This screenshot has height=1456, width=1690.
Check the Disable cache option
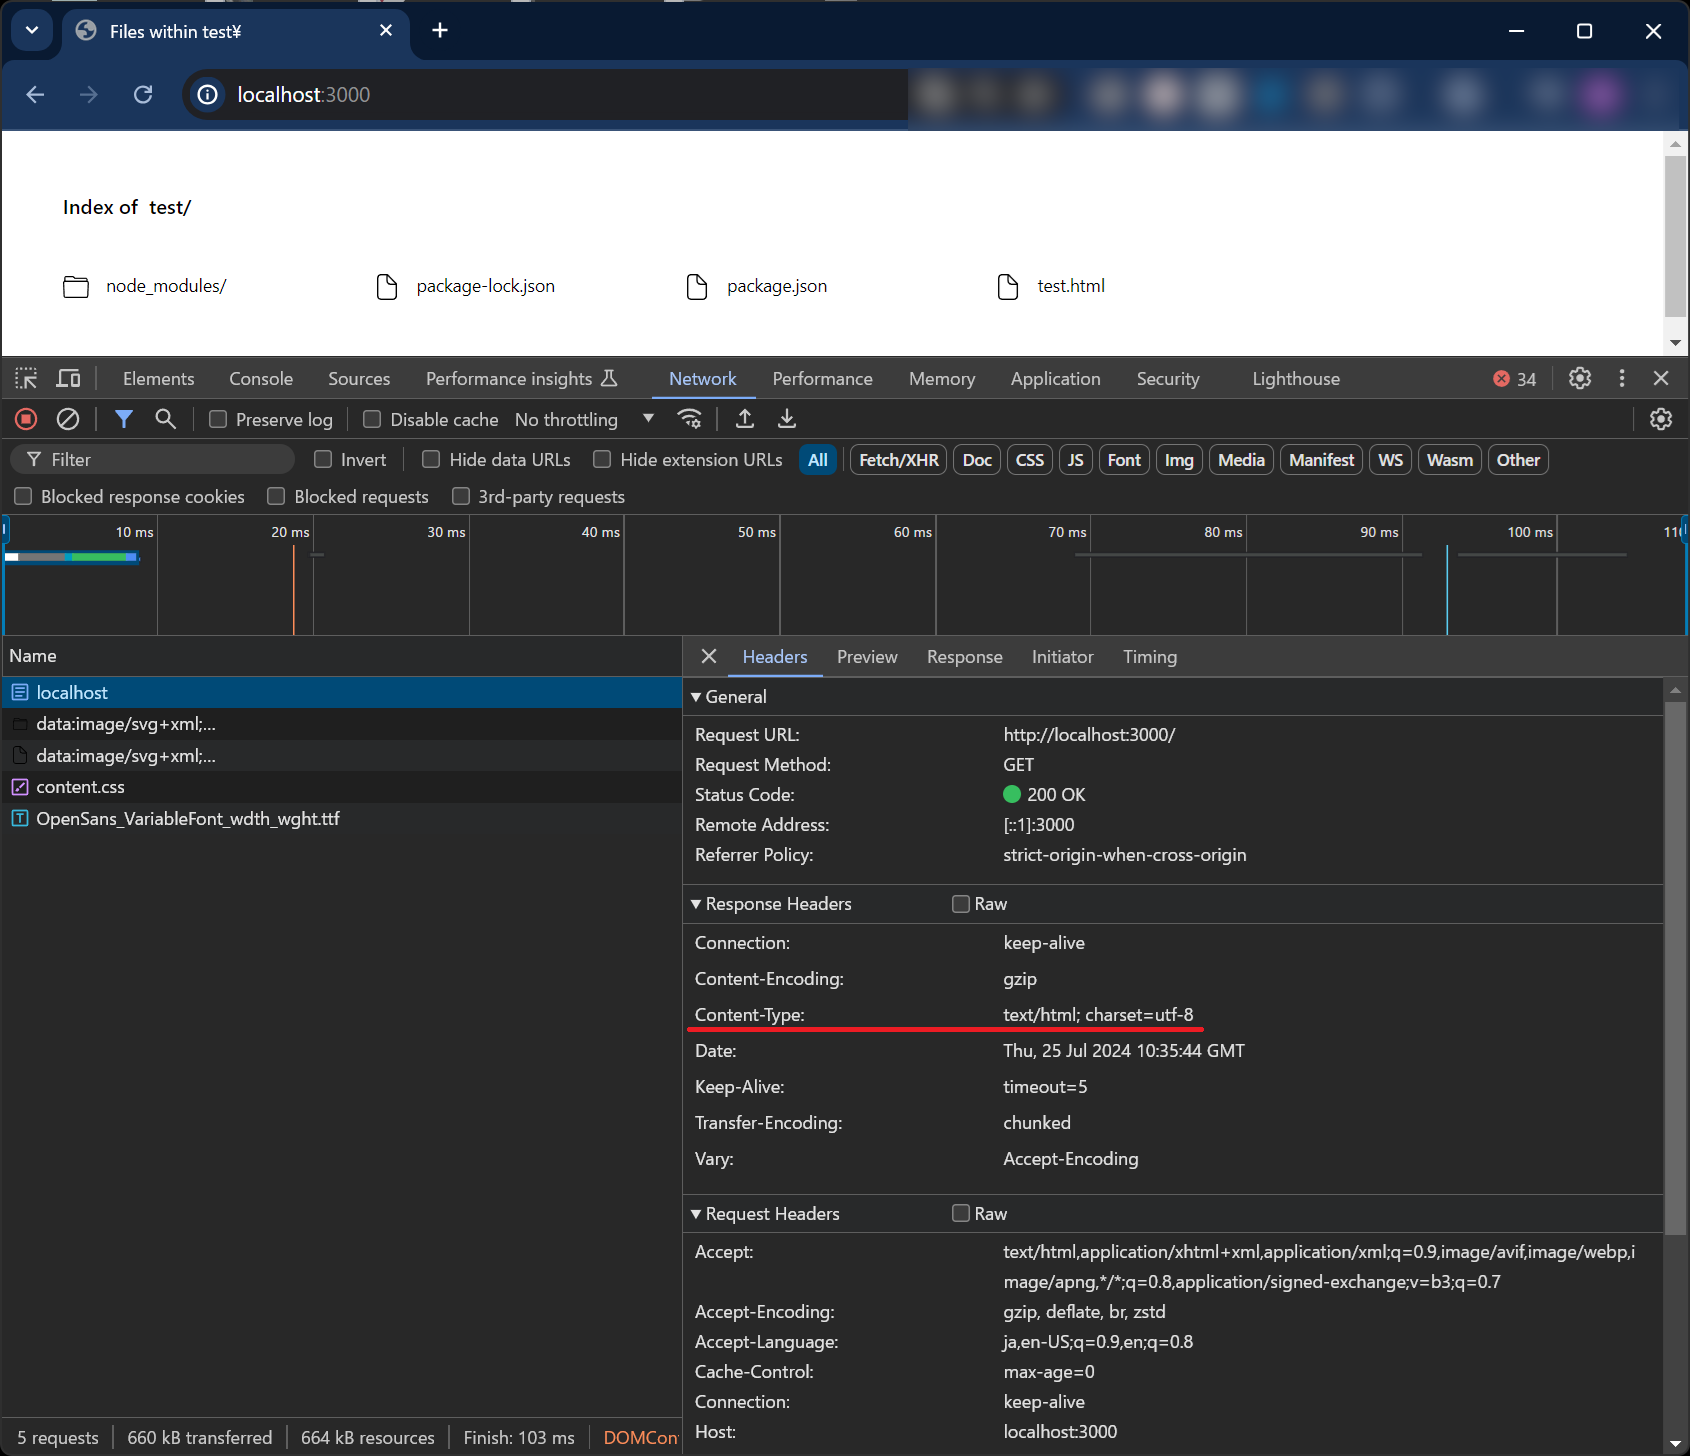[372, 420]
